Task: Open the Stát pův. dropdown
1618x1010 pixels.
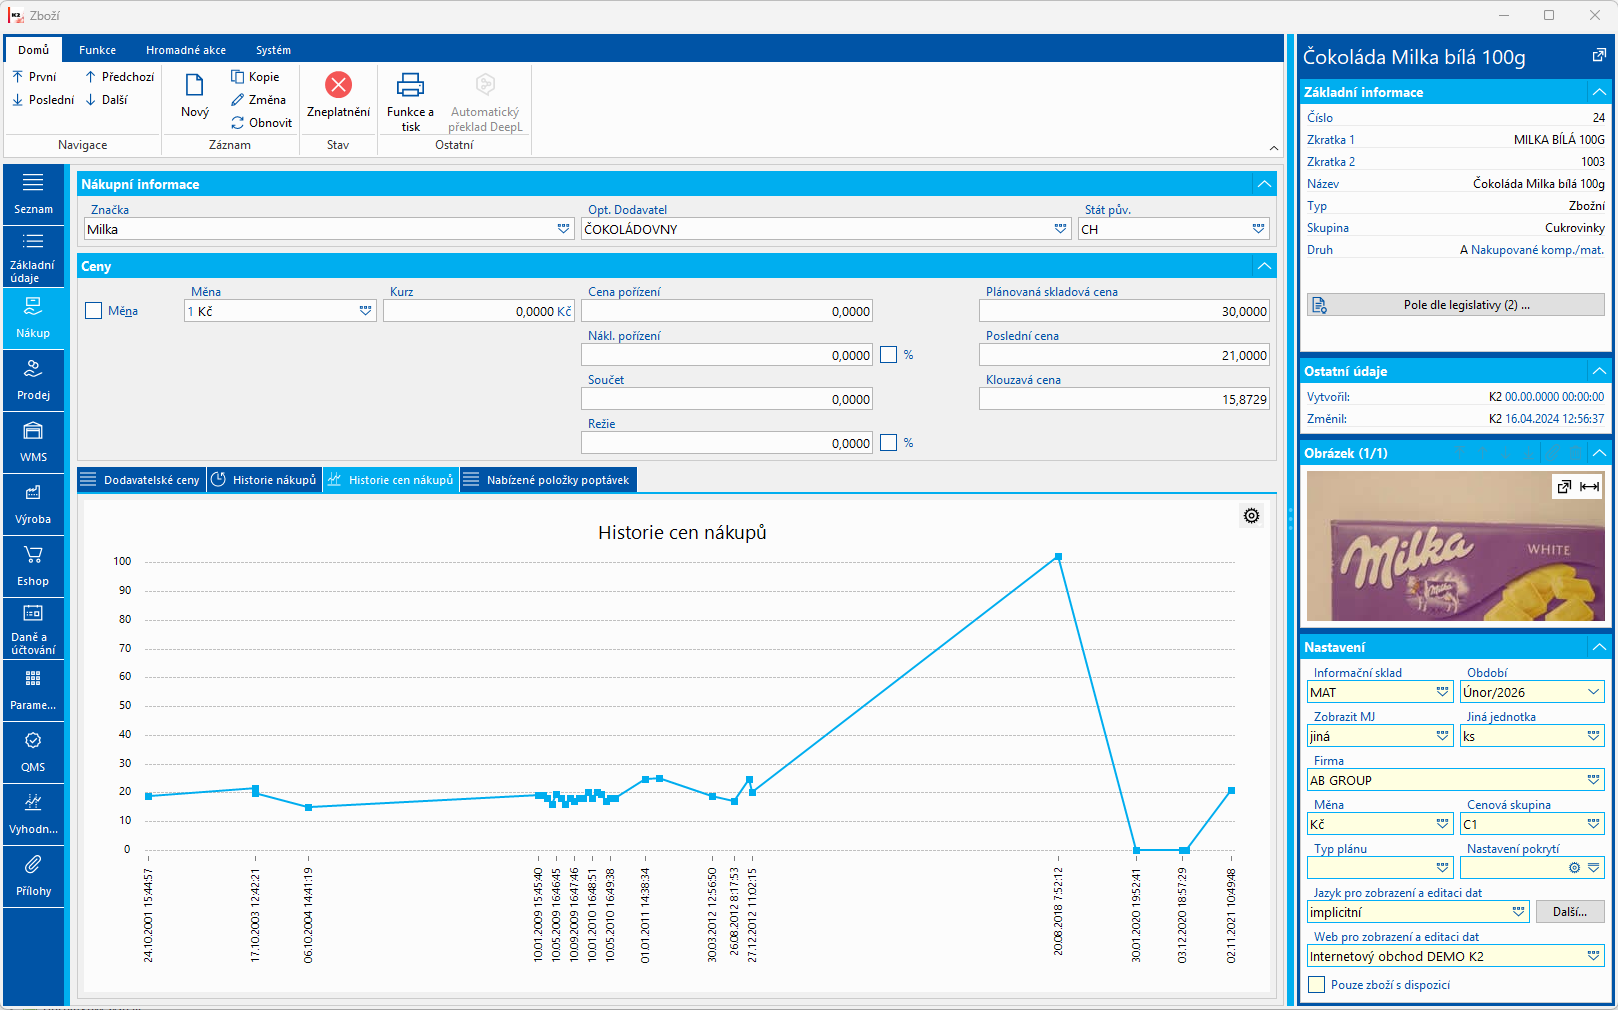Action: pyautogui.click(x=1259, y=229)
